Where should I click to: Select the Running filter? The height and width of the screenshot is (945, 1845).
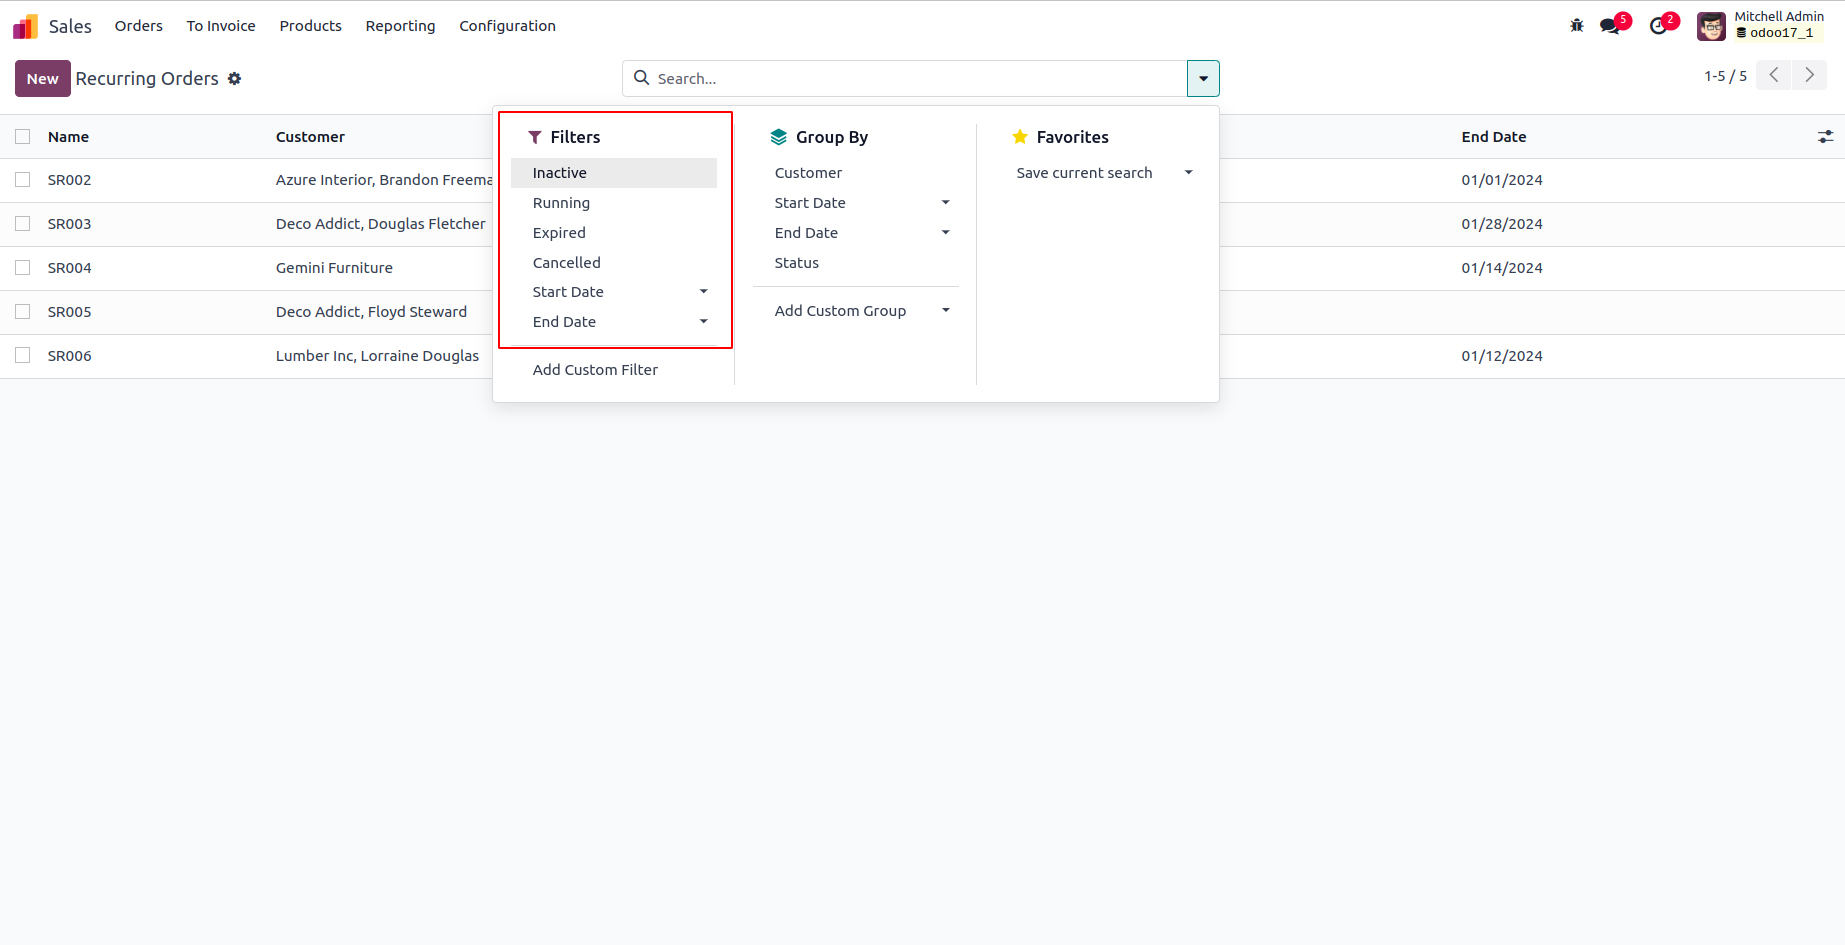pyautogui.click(x=561, y=203)
